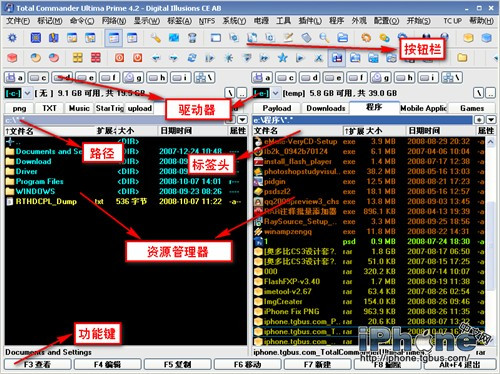Click the orange circular refresh arrow icon
The height and width of the screenshot is (374, 500).
point(366,38)
